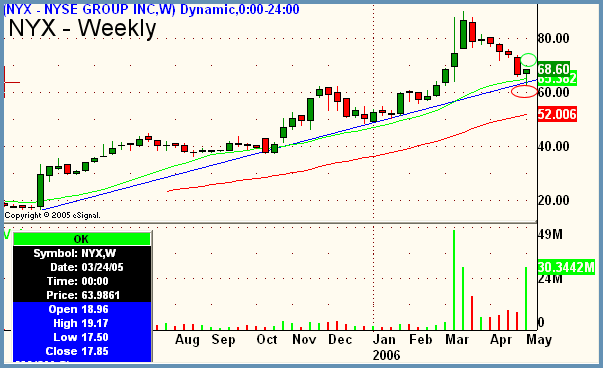Viewport: 603px width, 368px height.
Task: Click the Feb label on time axis
Action: (420, 340)
